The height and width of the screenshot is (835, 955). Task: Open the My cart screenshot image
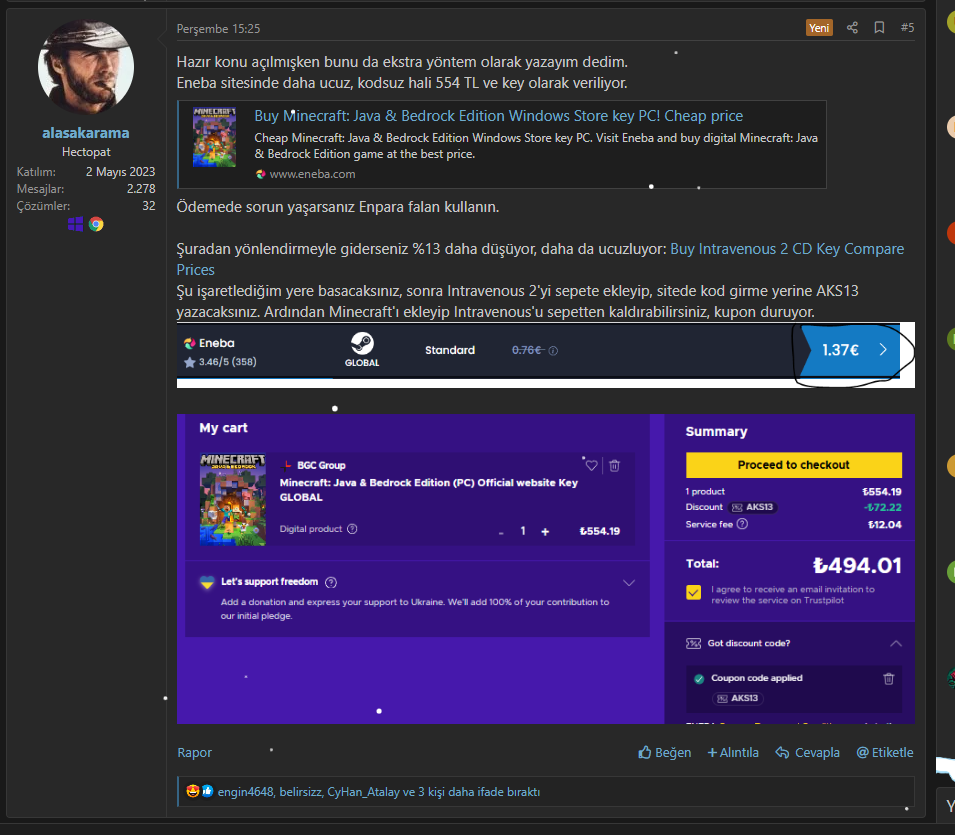[x=546, y=569]
